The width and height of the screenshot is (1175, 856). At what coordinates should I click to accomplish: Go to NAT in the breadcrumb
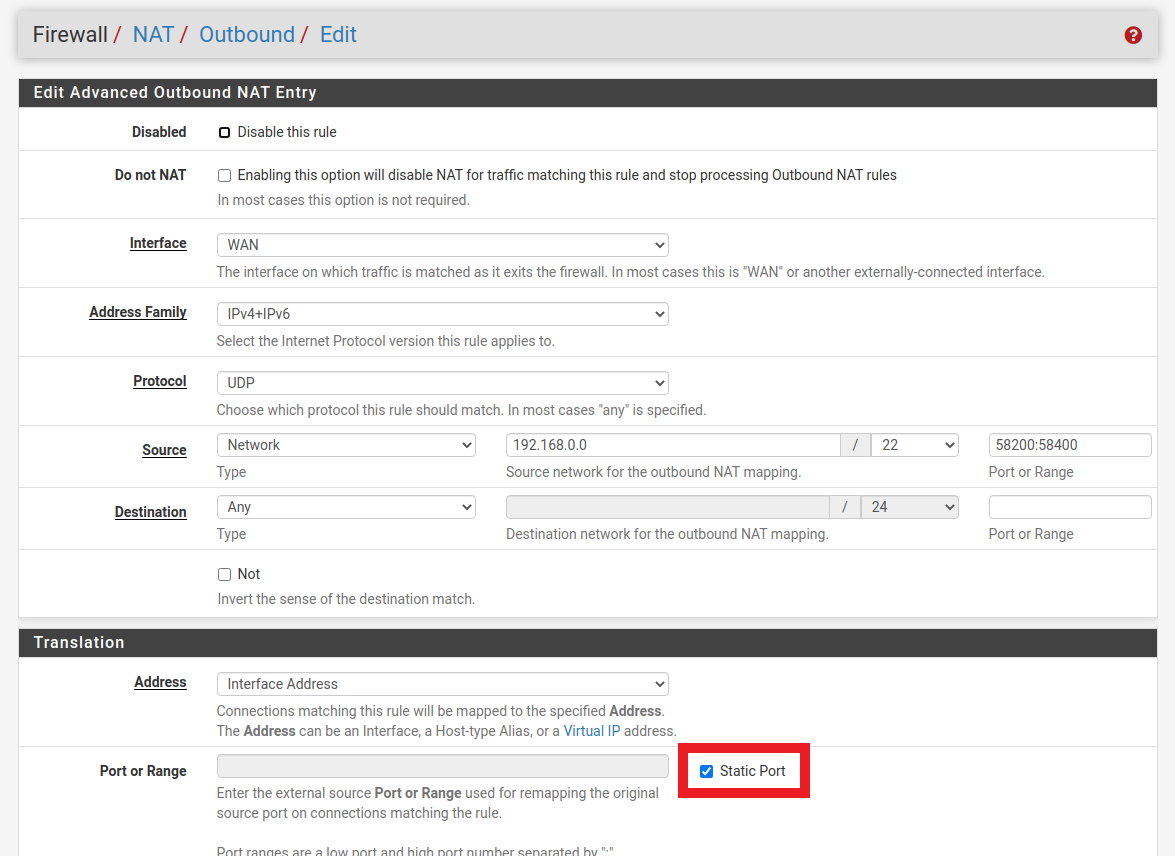click(153, 35)
